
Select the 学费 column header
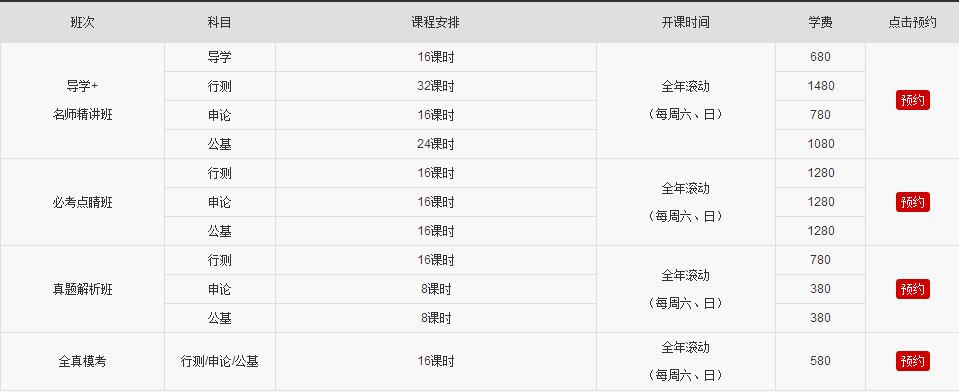[x=820, y=23]
